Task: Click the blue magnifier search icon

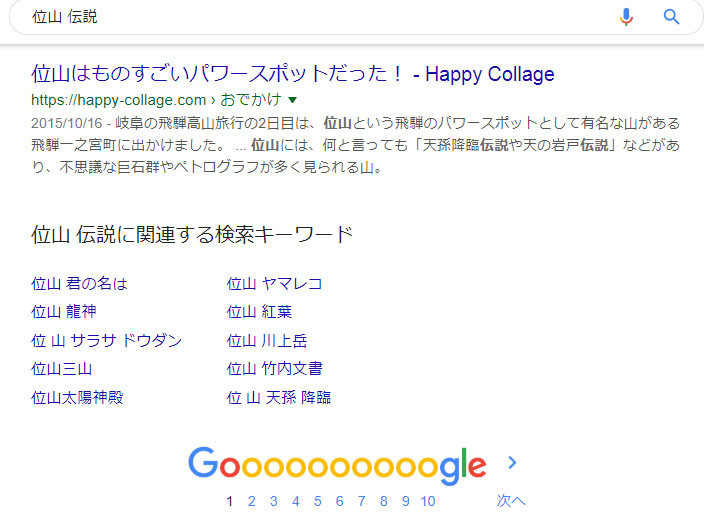Action: 671,17
